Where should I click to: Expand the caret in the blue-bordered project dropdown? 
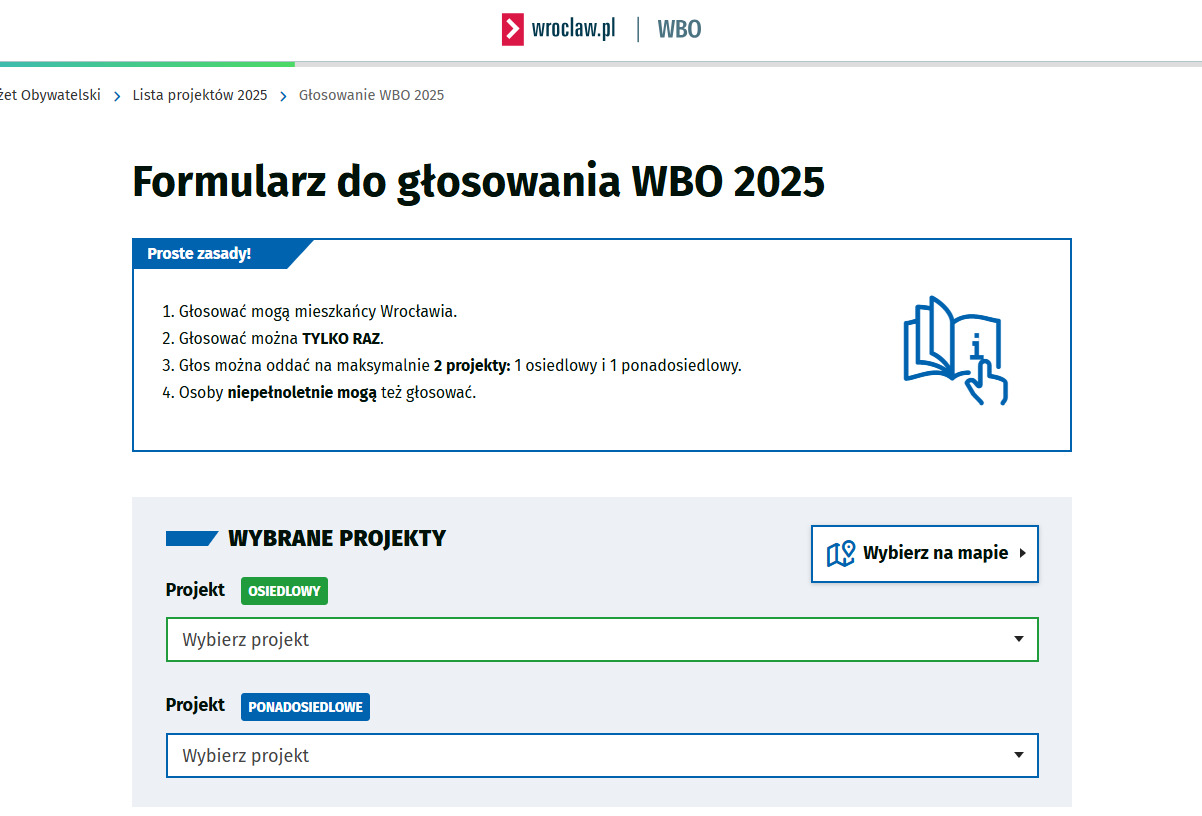1018,755
